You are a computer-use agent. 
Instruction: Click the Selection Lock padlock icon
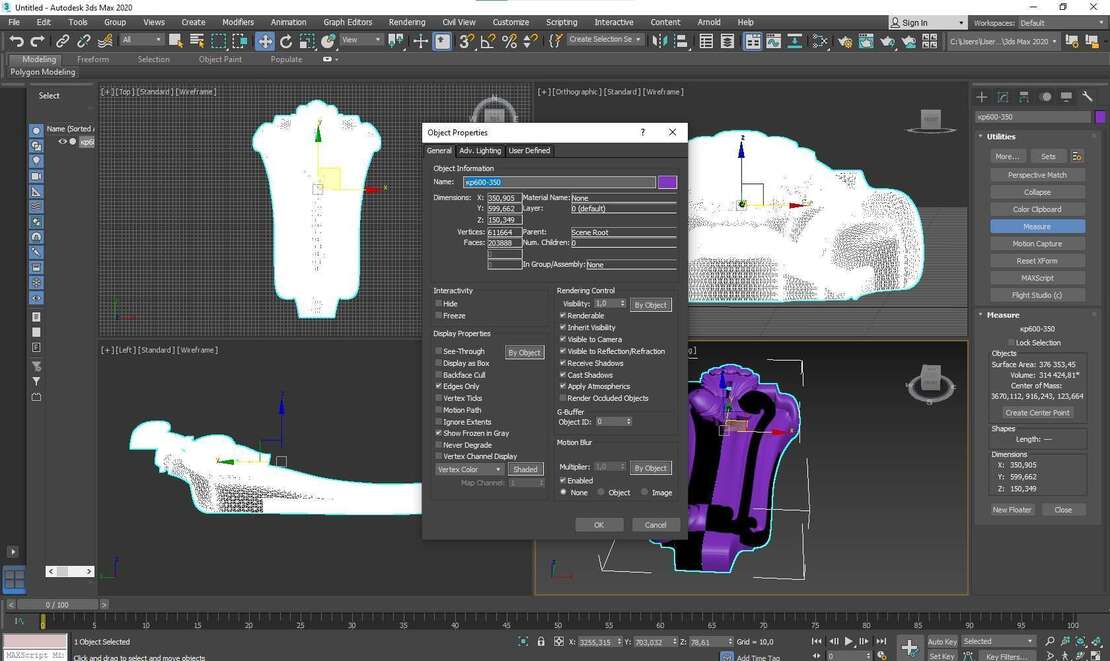point(541,642)
